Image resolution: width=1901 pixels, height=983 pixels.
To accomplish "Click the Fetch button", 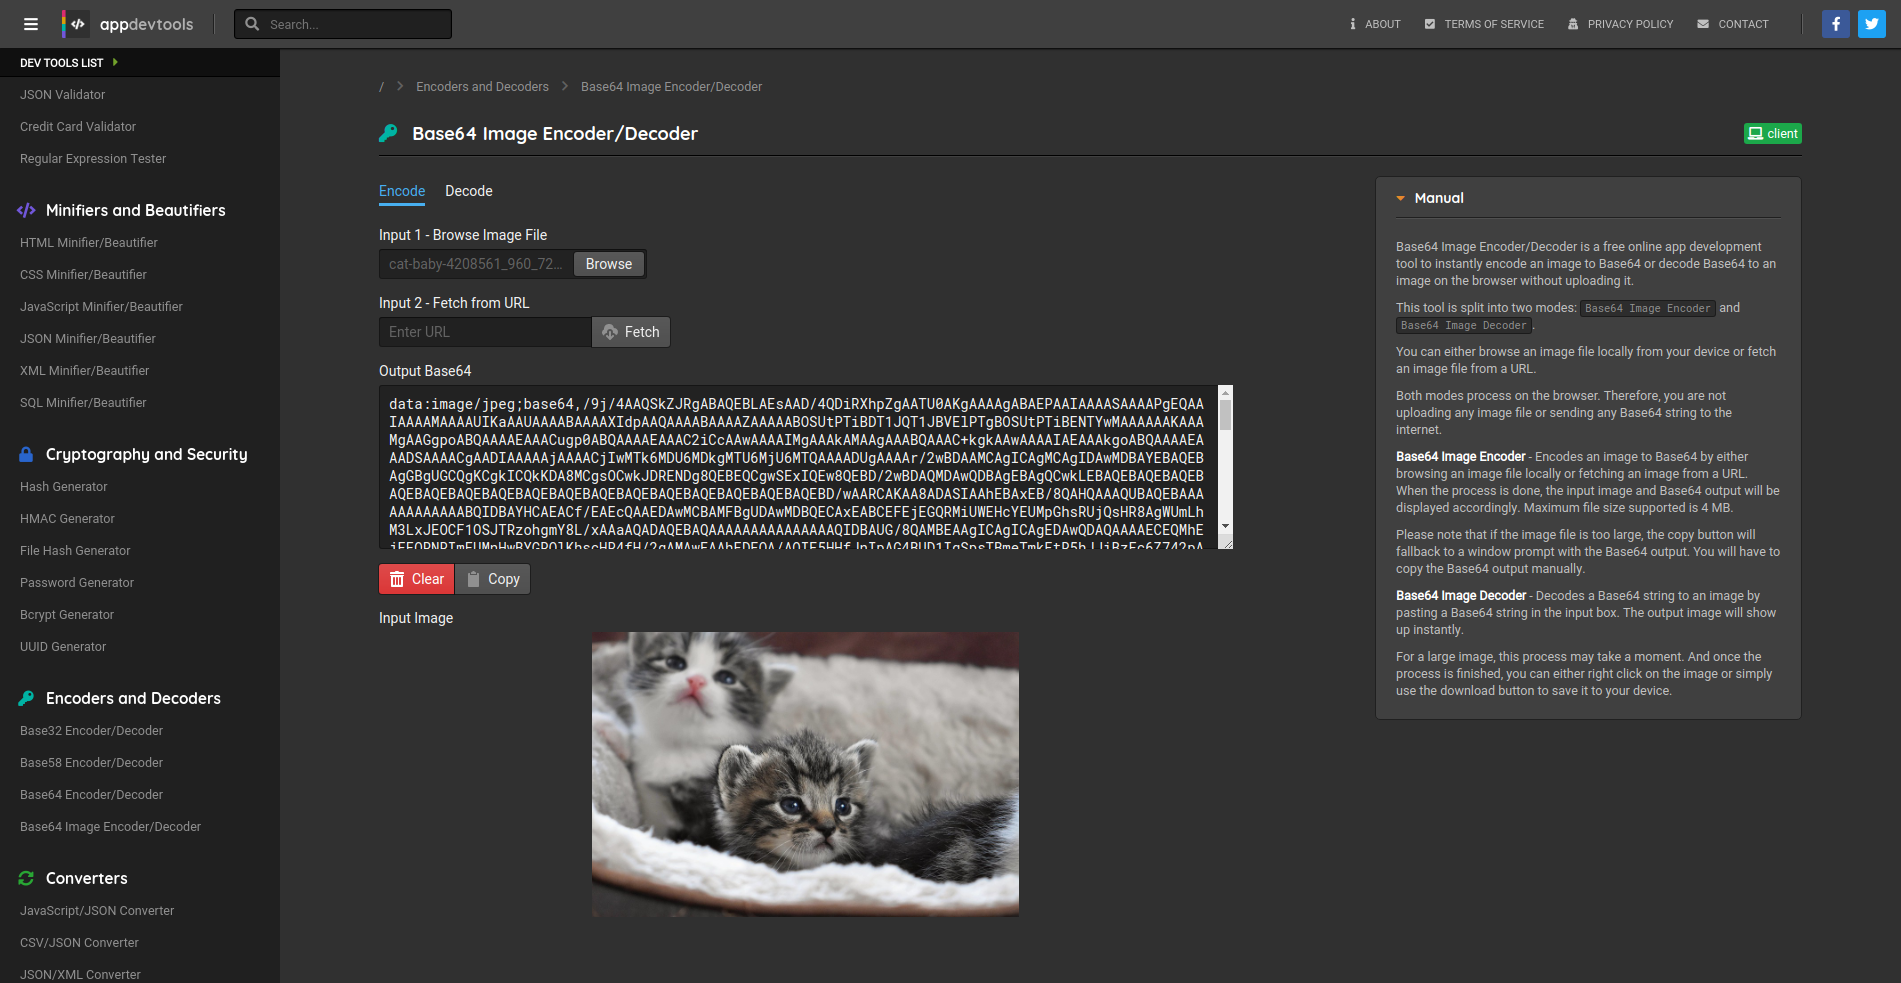I will pyautogui.click(x=631, y=332).
